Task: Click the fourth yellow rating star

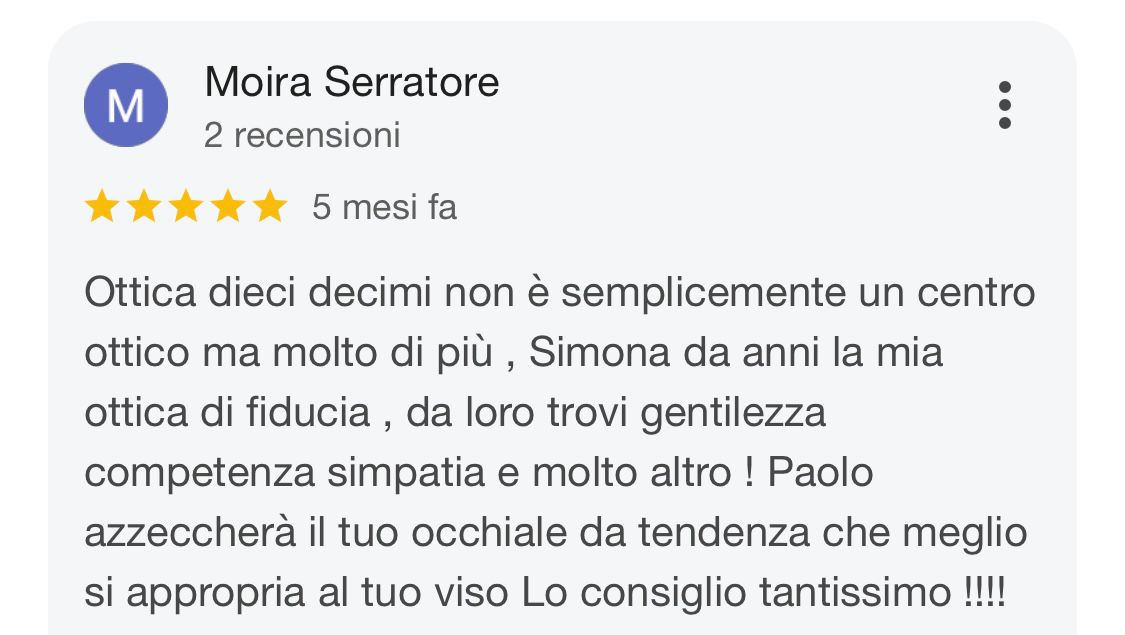Action: 227,207
